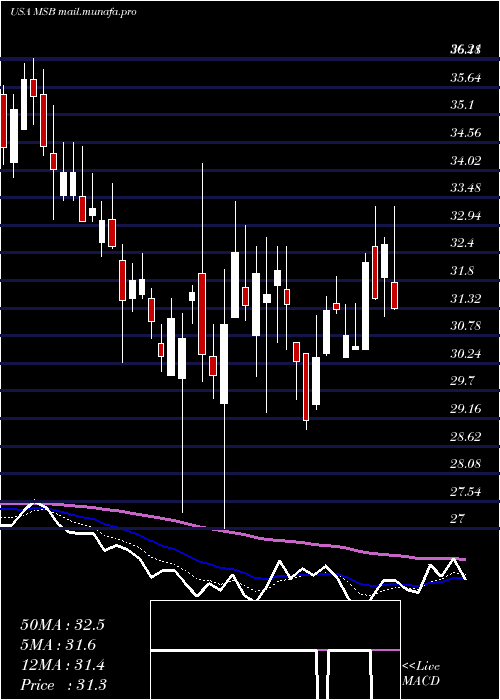The image size is (500, 700).
Task: Click the last red candlestick on the right
Action: pyautogui.click(x=395, y=295)
